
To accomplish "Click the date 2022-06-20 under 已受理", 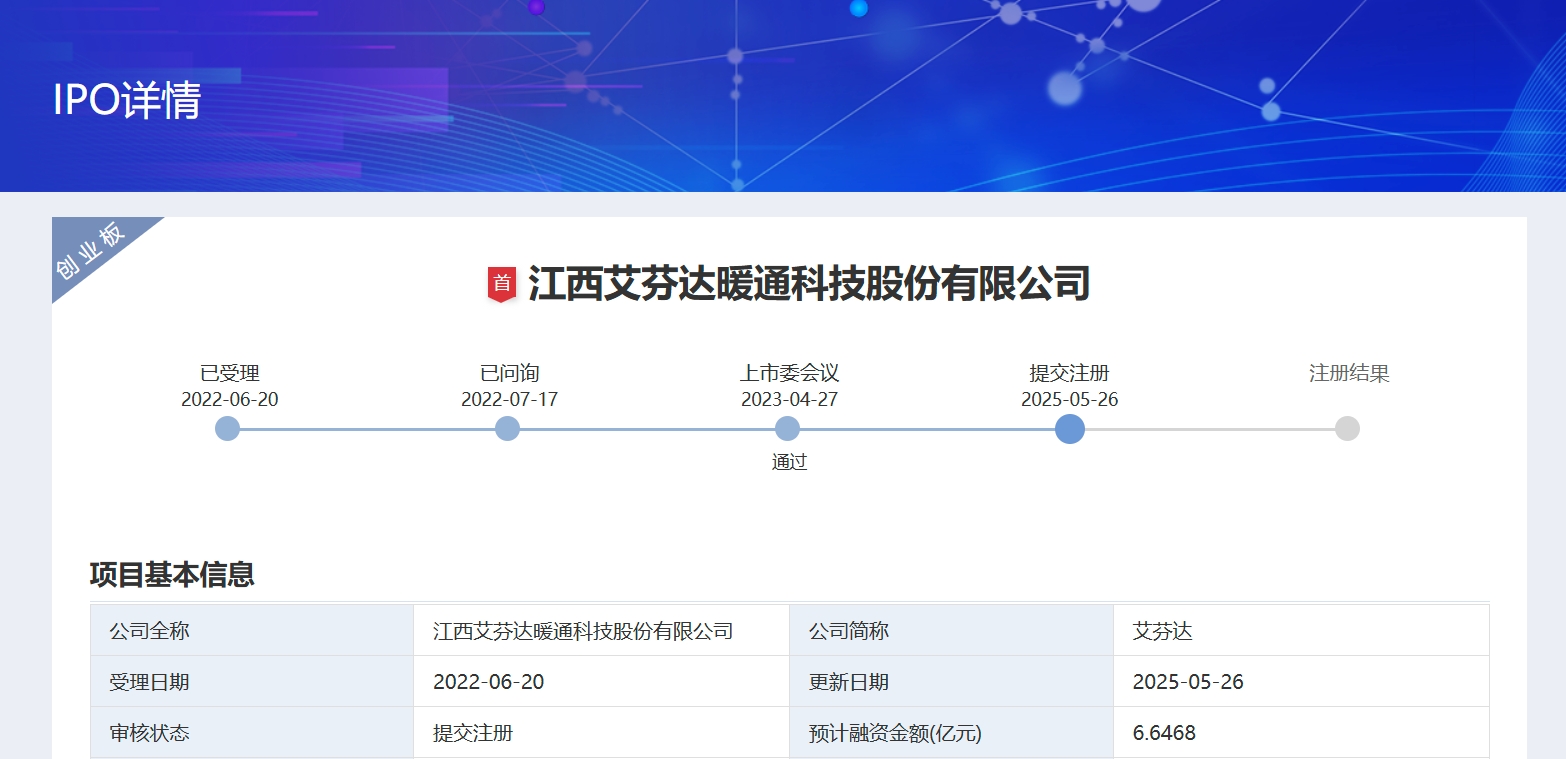I will (x=230, y=400).
